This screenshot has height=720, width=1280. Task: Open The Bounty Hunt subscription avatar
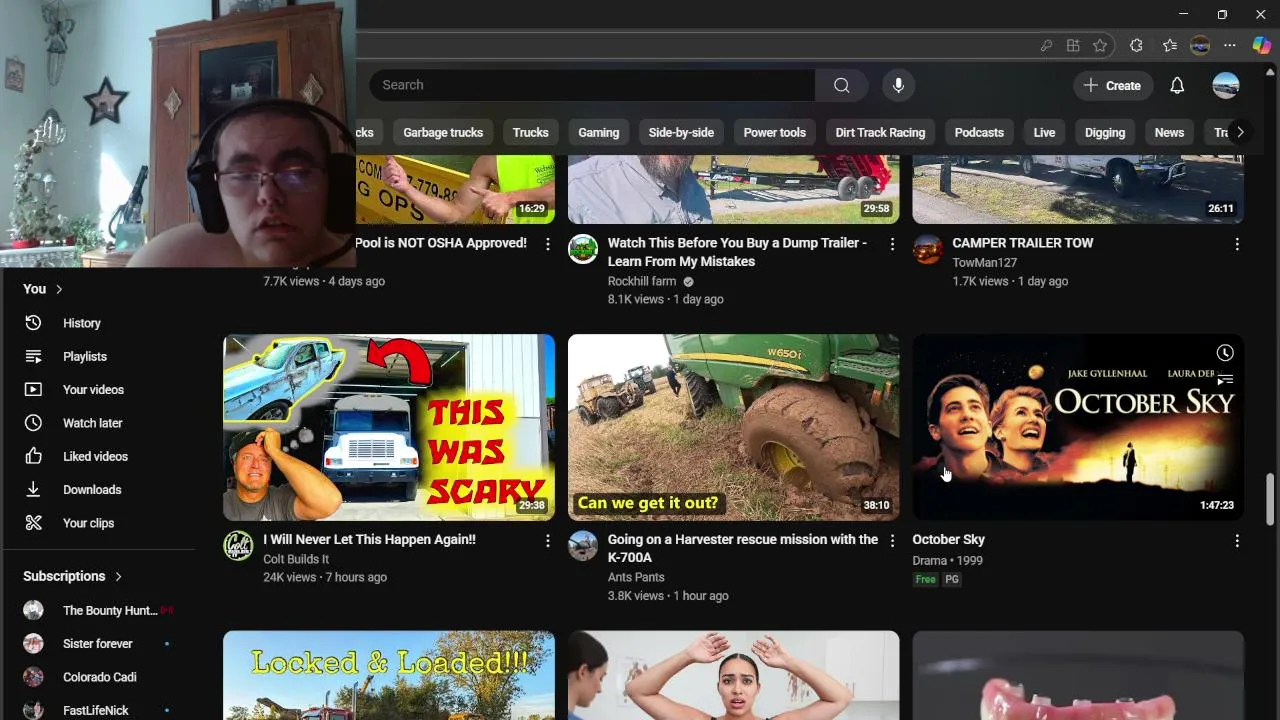click(x=33, y=610)
